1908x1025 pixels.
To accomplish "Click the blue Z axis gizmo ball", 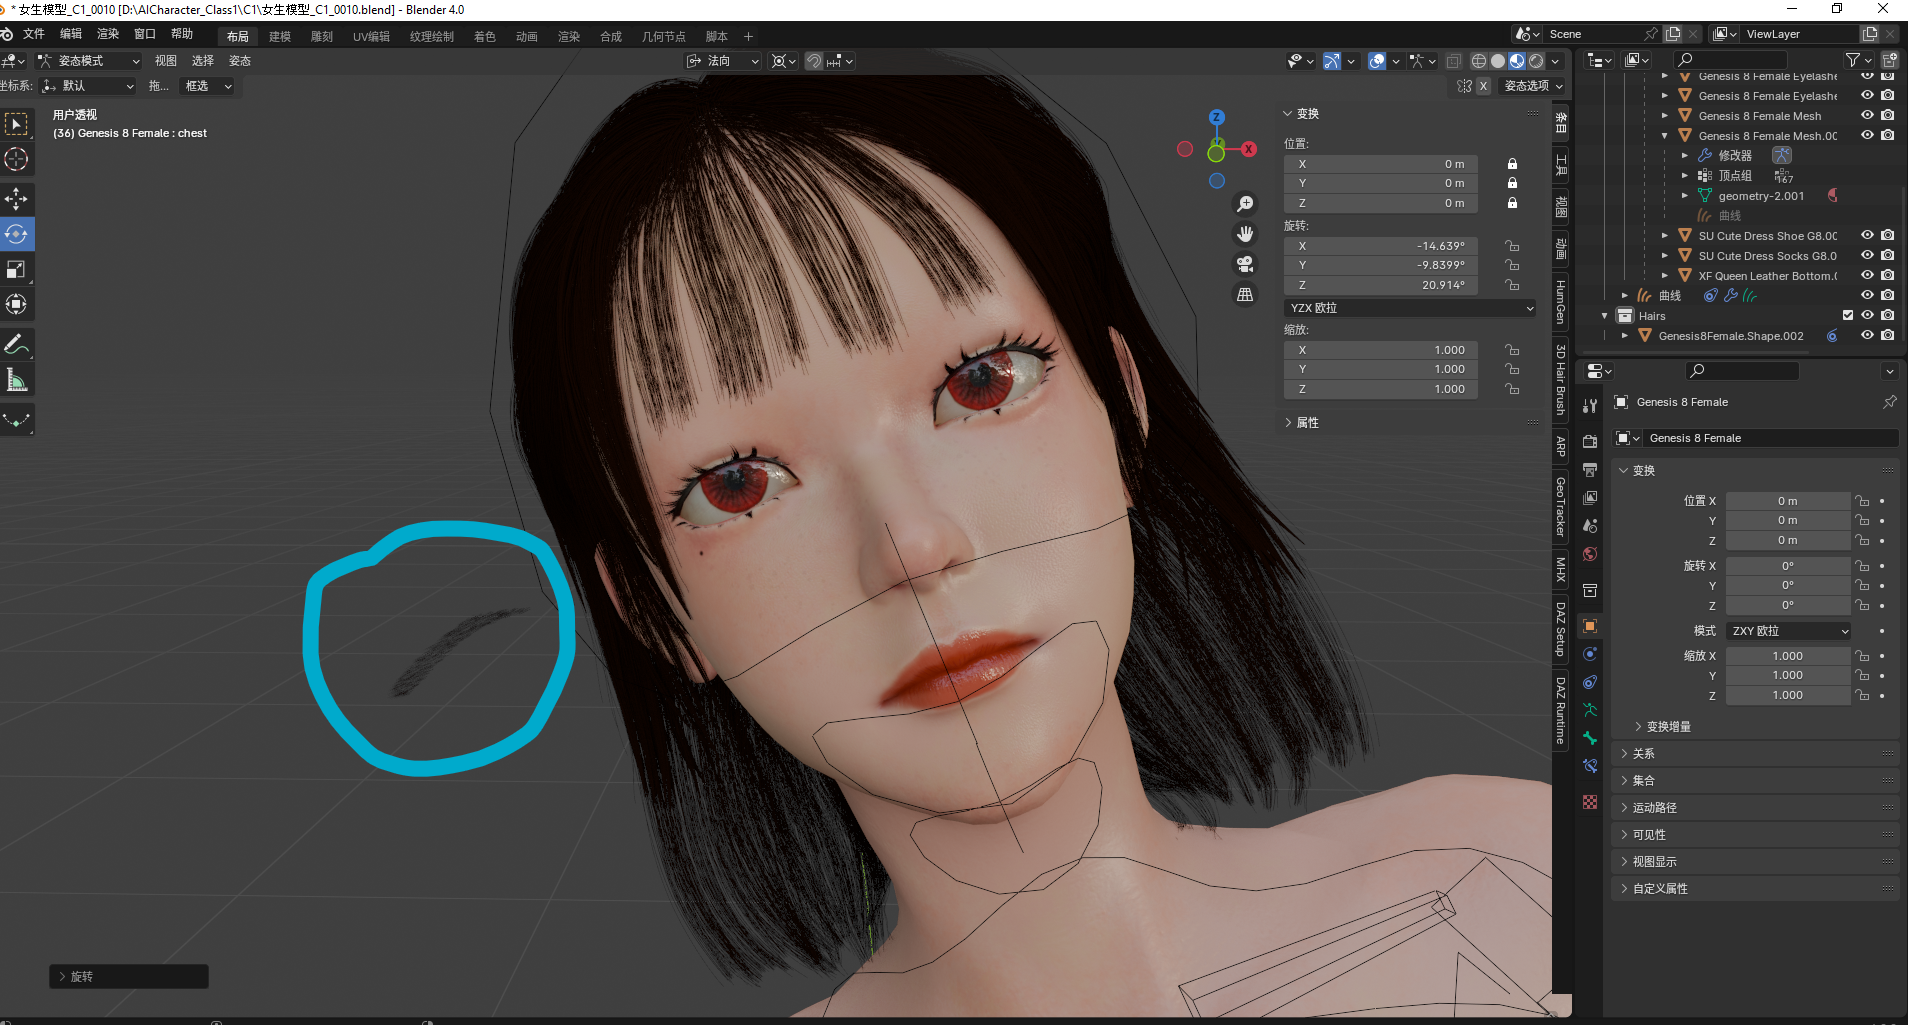I will 1216,117.
